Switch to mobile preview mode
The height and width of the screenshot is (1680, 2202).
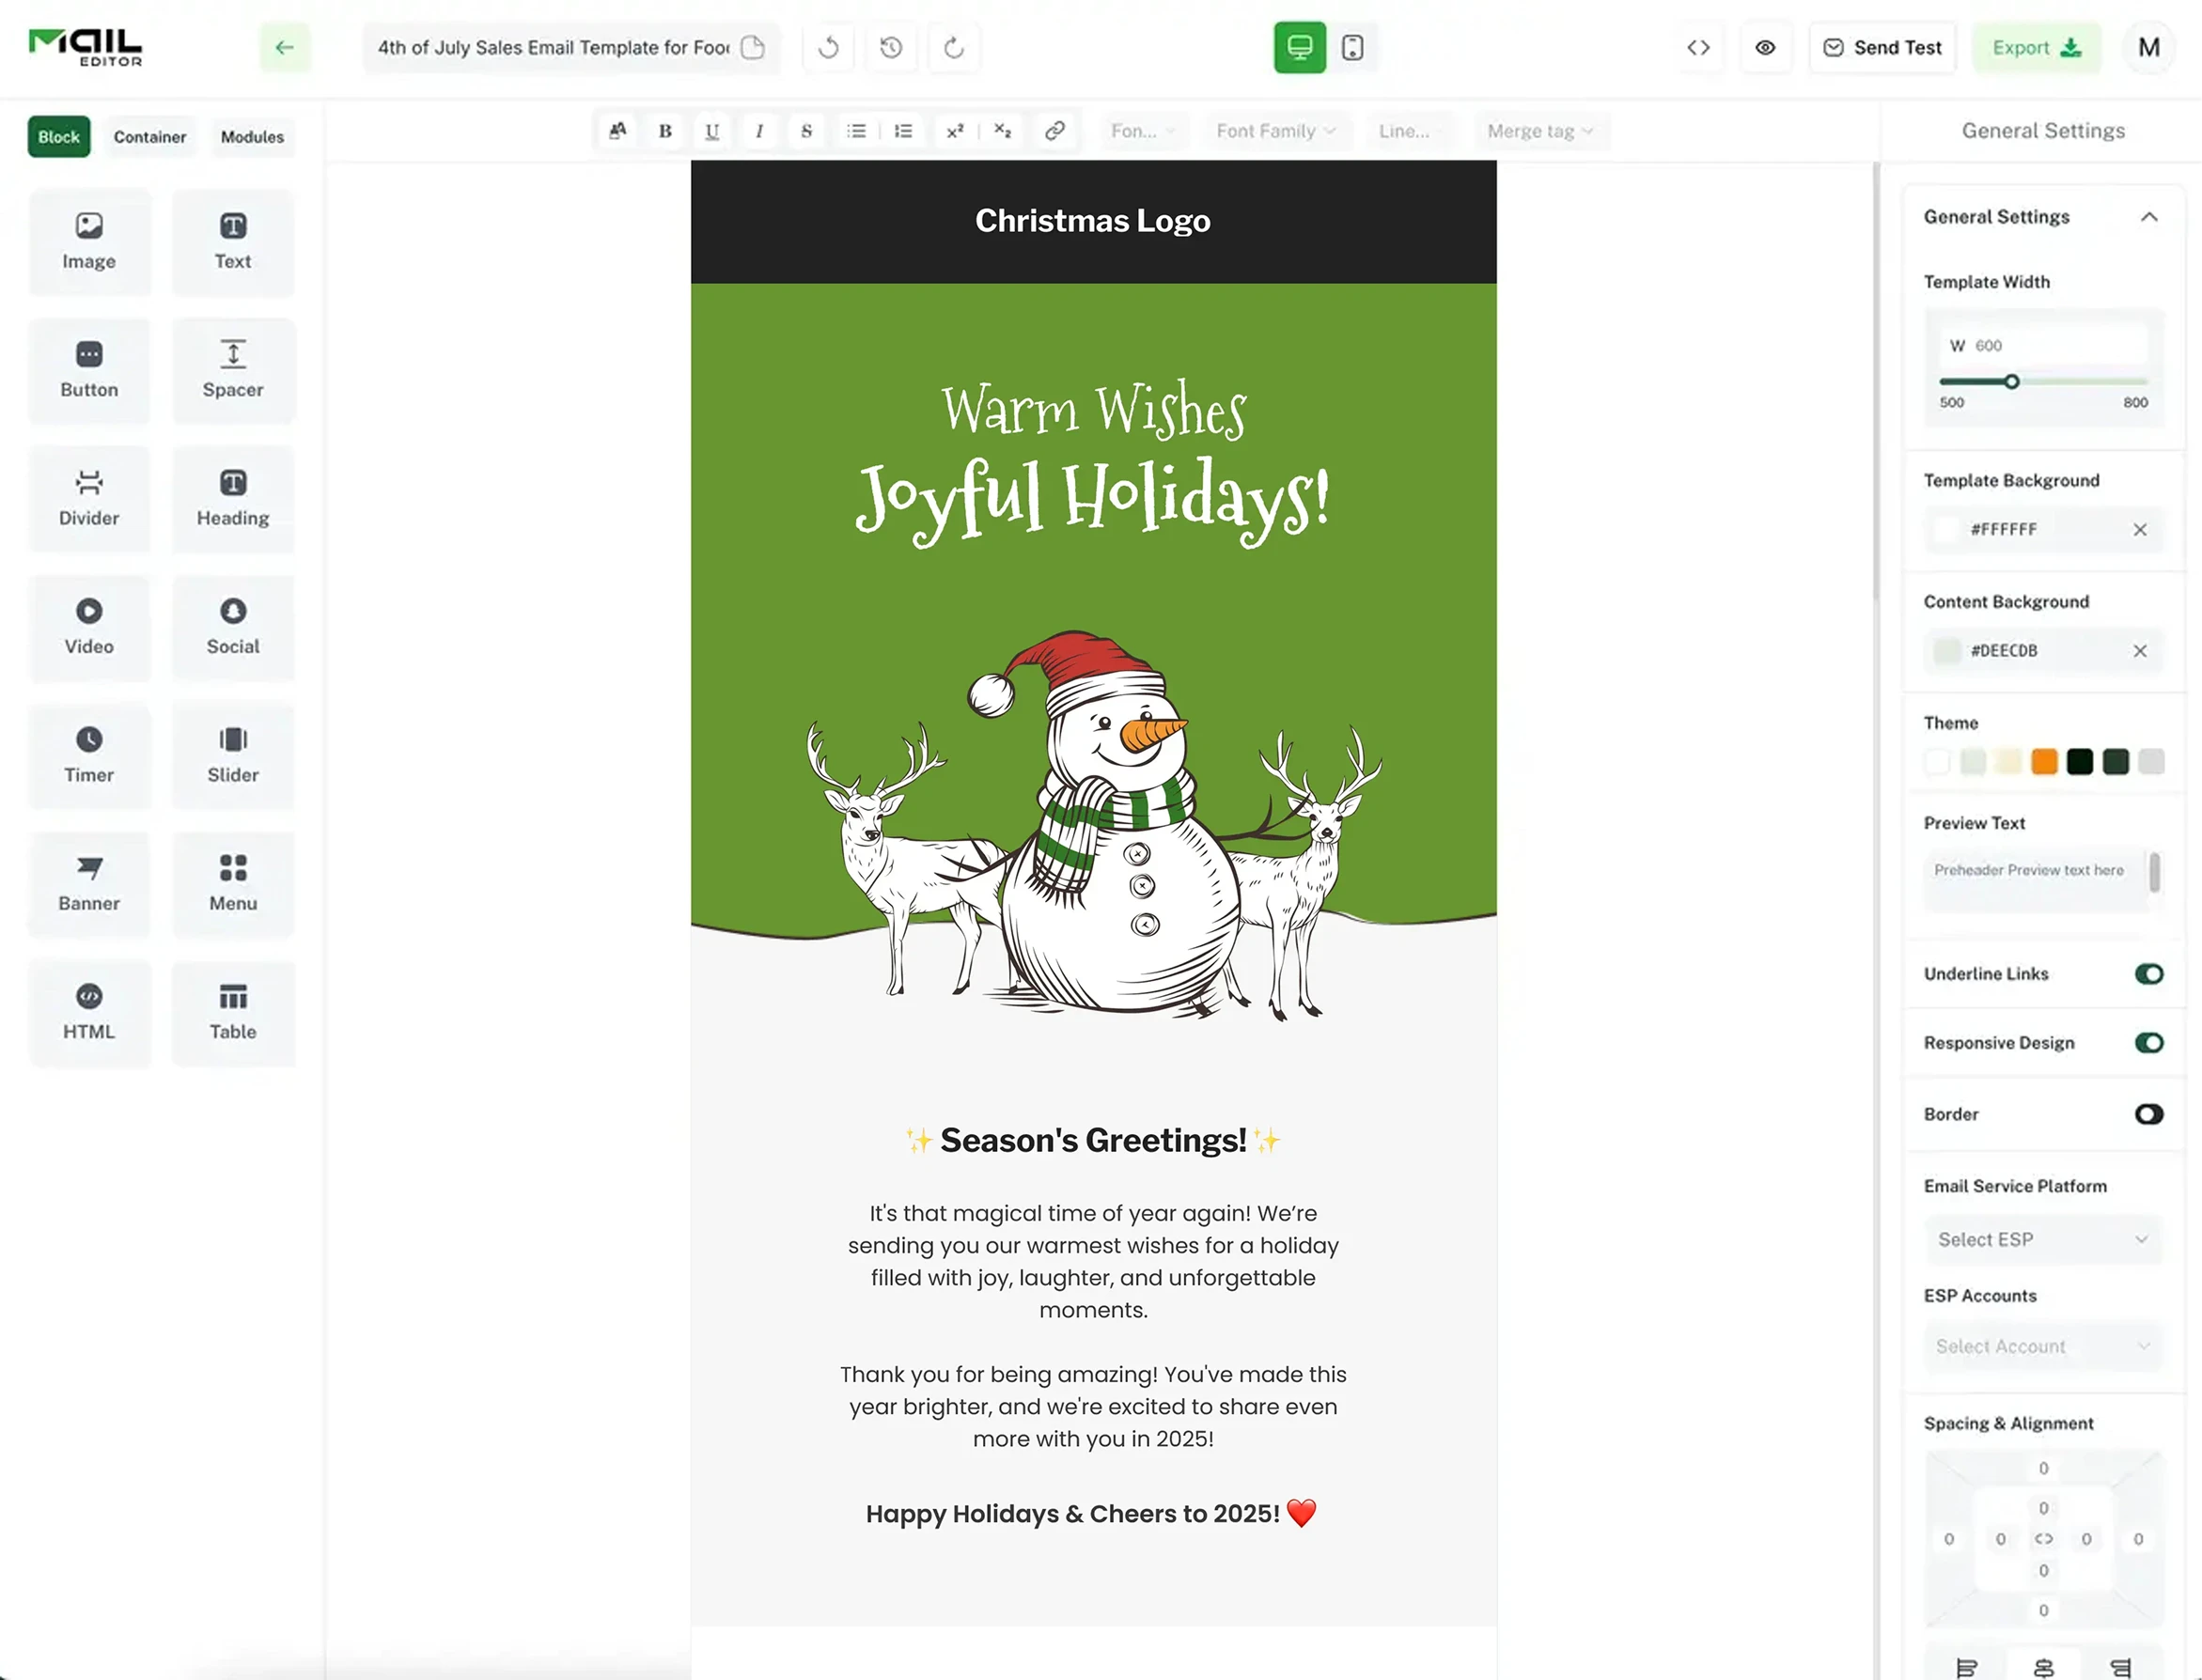(1352, 47)
